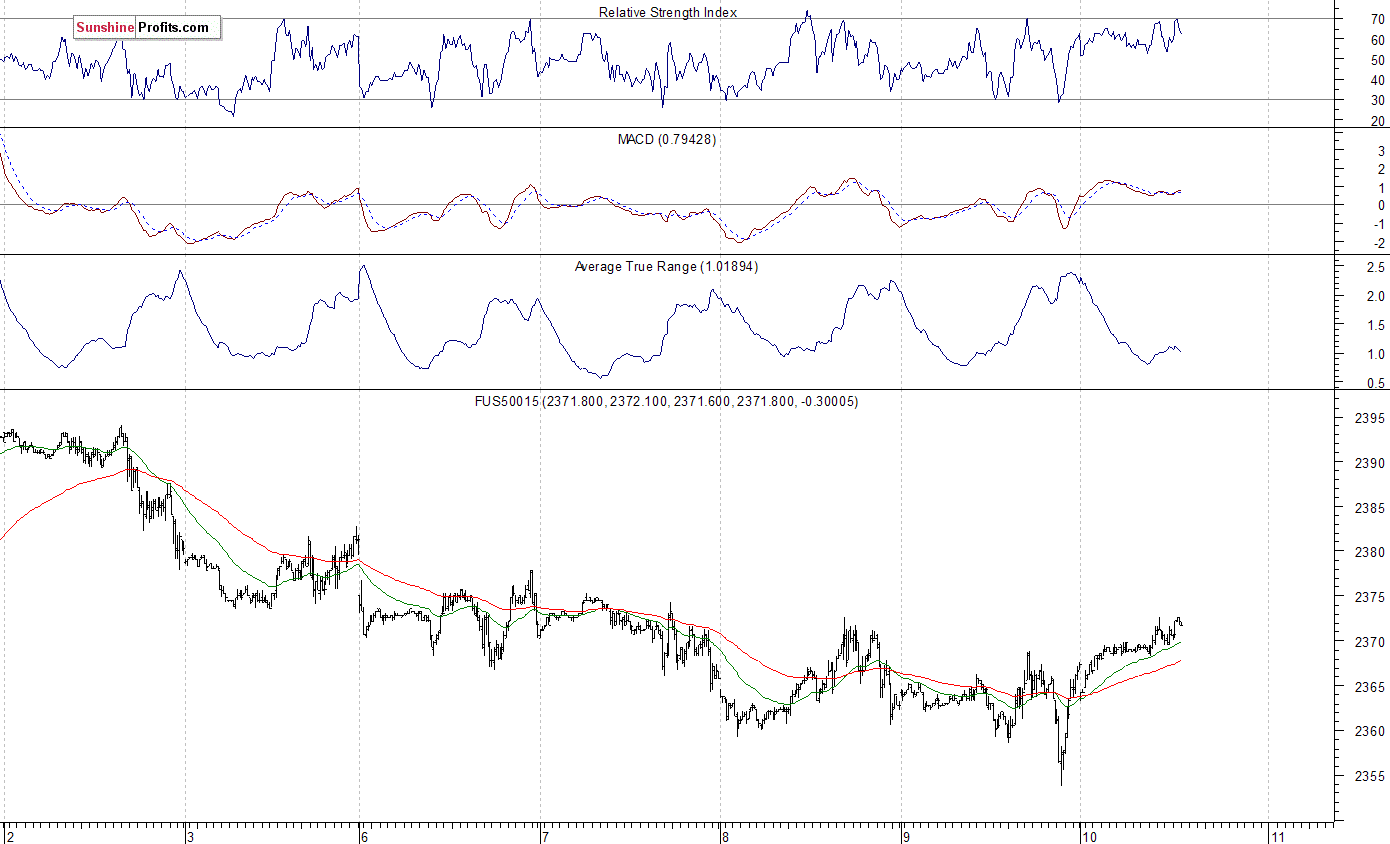Click the ATR axis value 1.5
Image resolution: width=1390 pixels, height=844 pixels.
[1377, 325]
